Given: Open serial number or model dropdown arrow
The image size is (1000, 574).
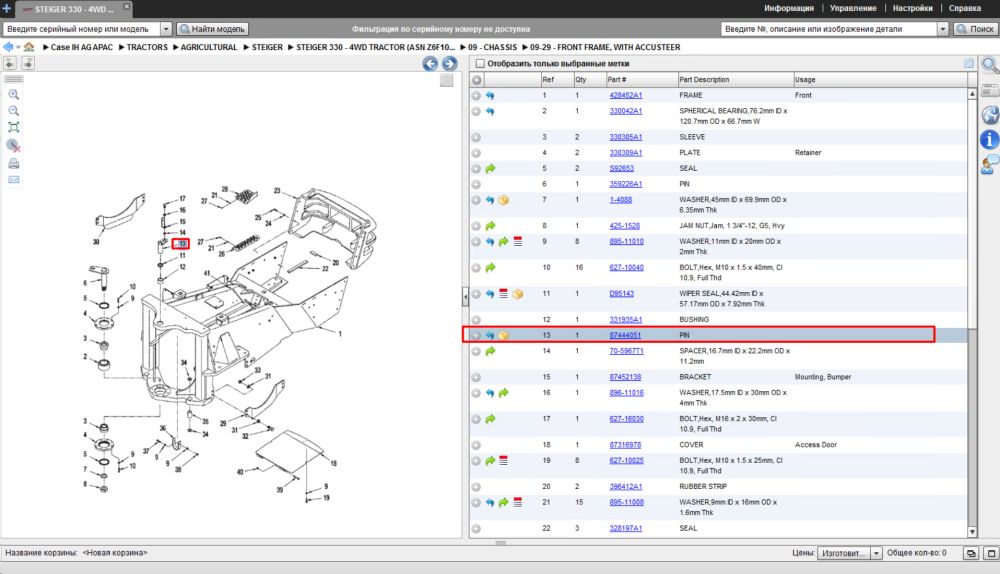Looking at the screenshot, I should (166, 29).
